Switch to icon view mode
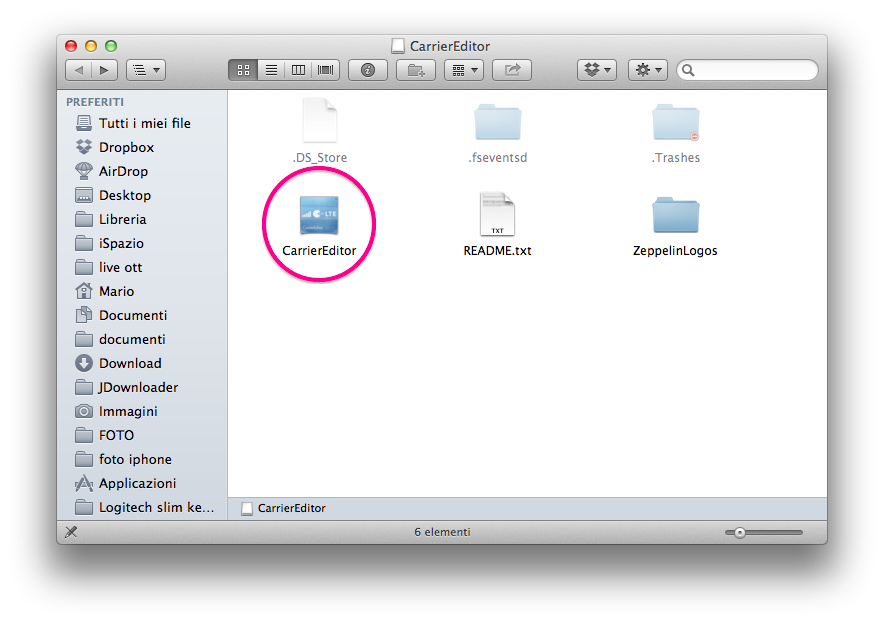 pos(242,70)
